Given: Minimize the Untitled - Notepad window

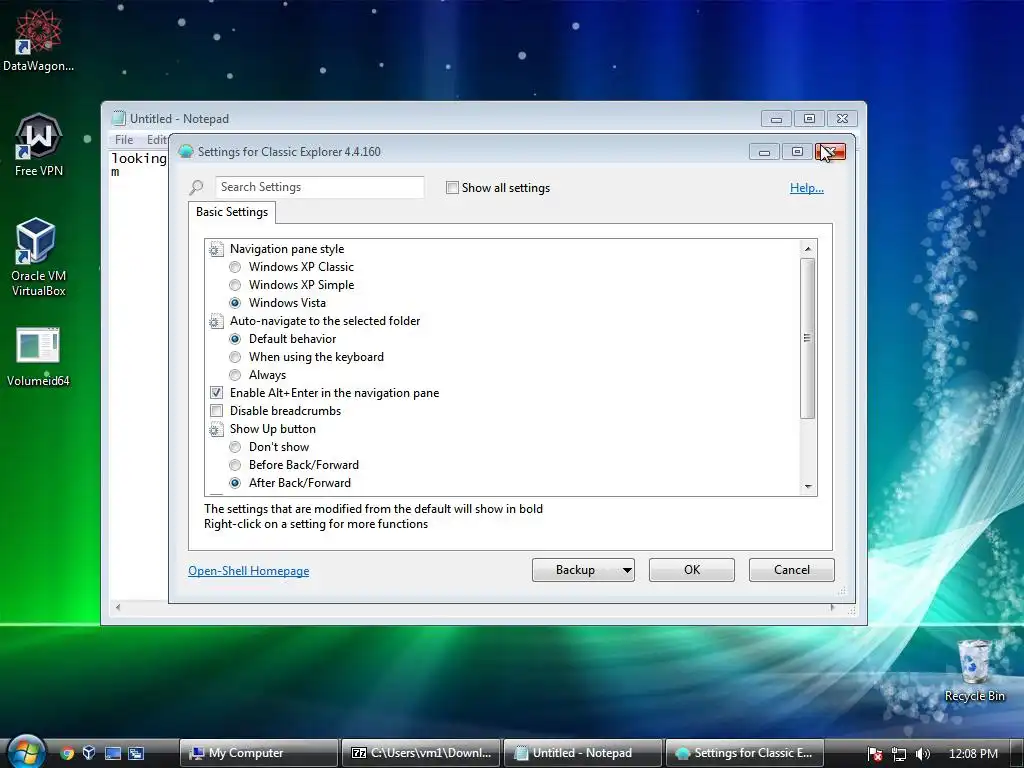Looking at the screenshot, I should (776, 119).
